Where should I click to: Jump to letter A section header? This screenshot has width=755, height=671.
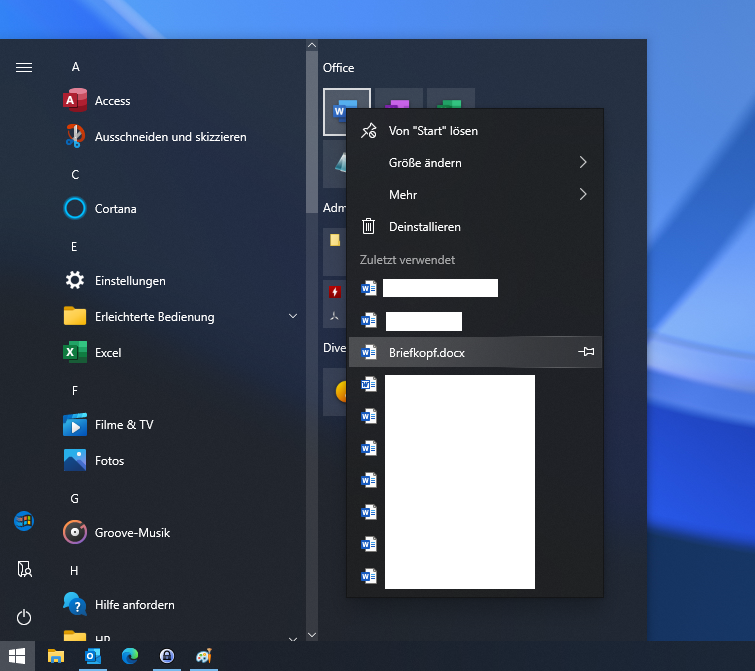[76, 67]
